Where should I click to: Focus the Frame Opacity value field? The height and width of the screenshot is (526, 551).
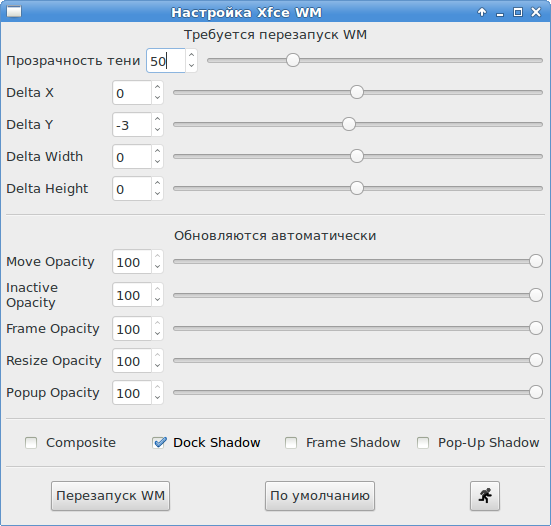pyautogui.click(x=132, y=329)
